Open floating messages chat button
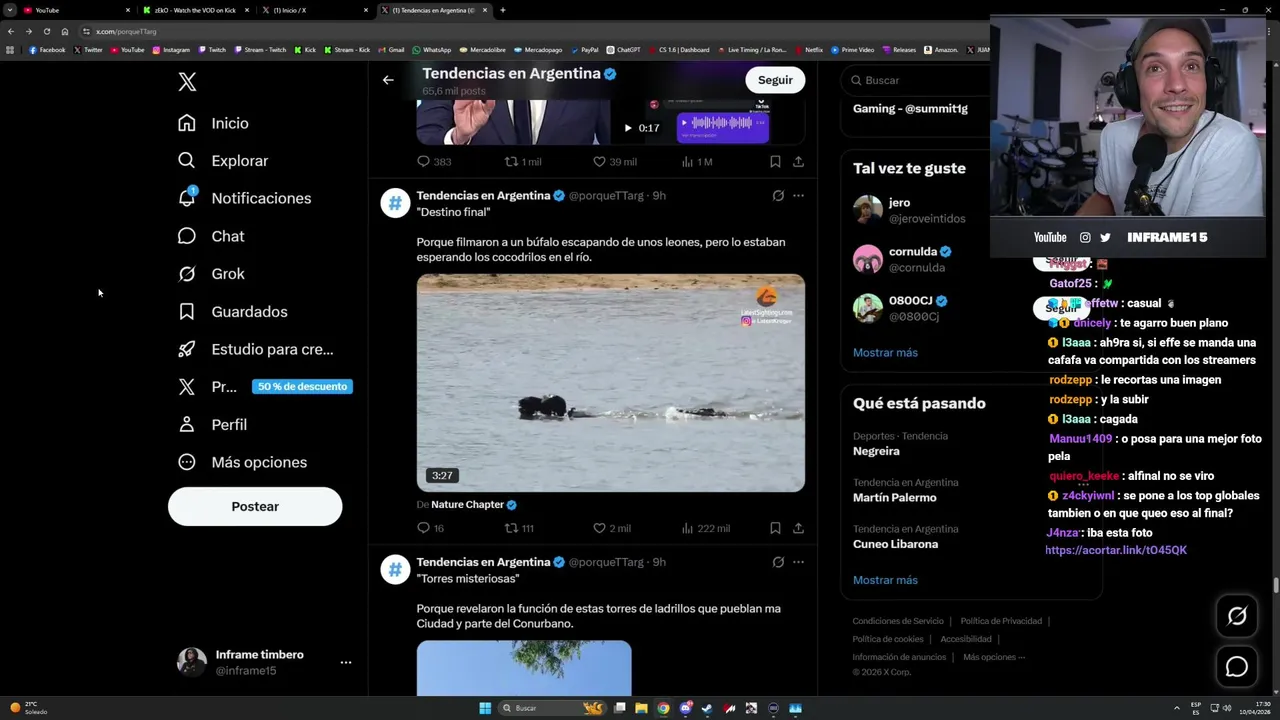1280x720 pixels. click(x=1237, y=667)
